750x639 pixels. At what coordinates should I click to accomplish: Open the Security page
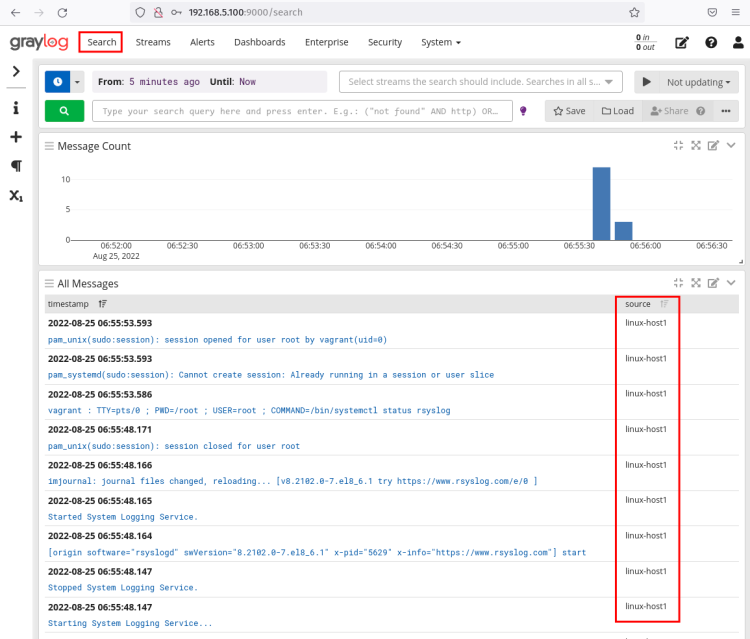[x=385, y=42]
